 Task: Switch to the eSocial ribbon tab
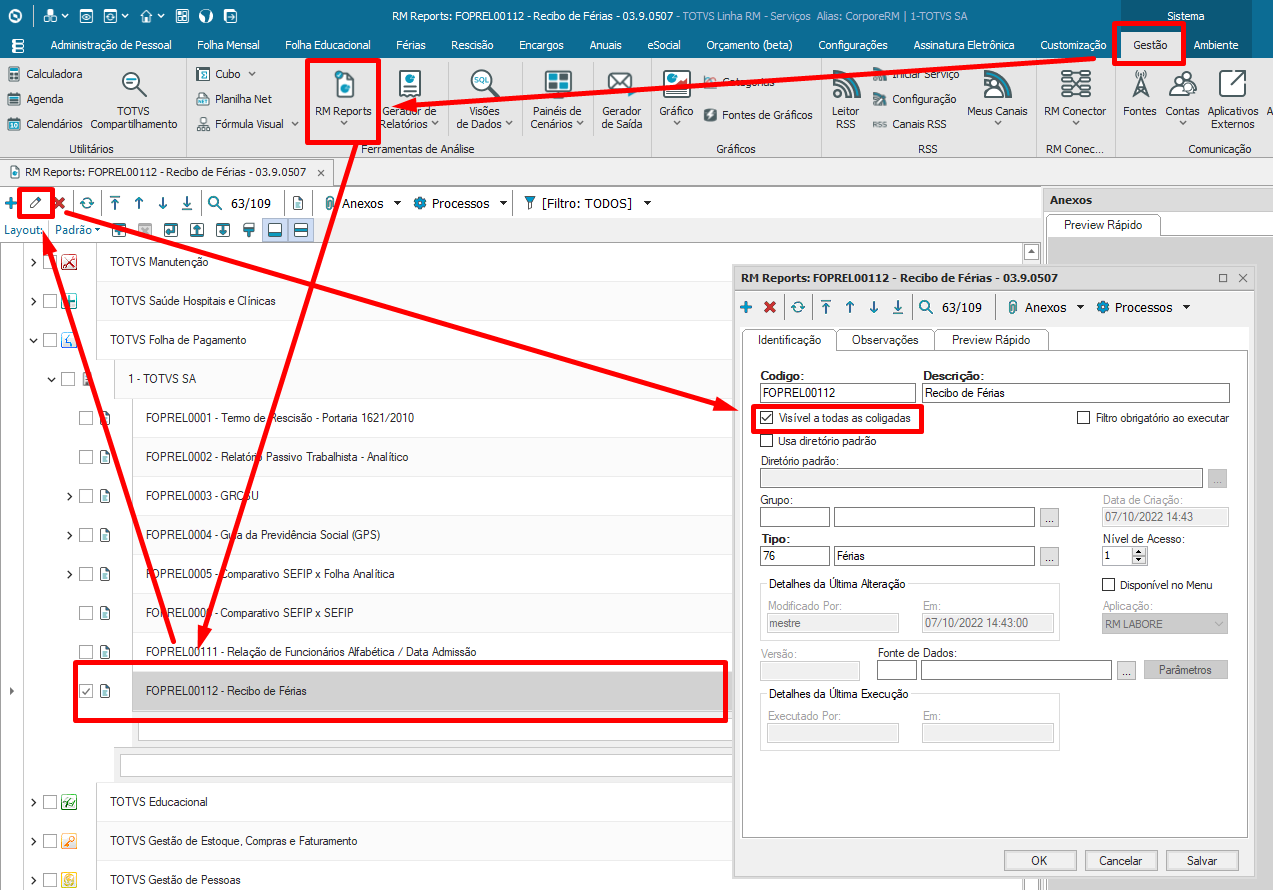pos(664,45)
